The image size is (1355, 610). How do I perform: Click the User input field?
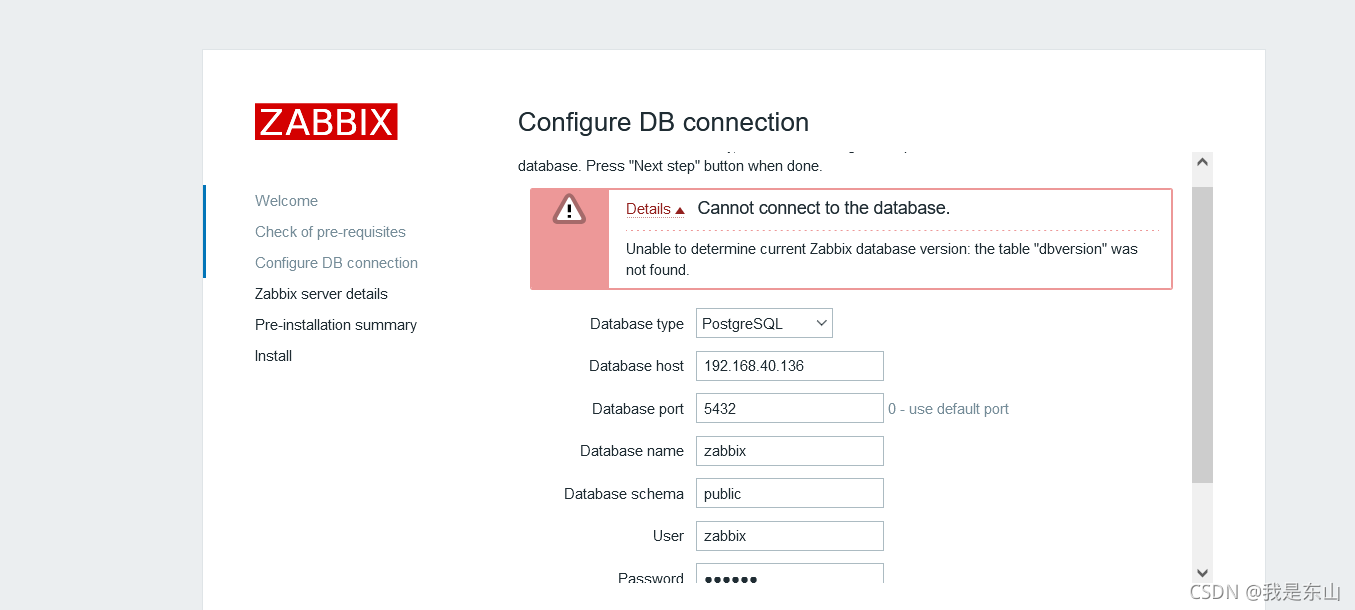[x=790, y=536]
